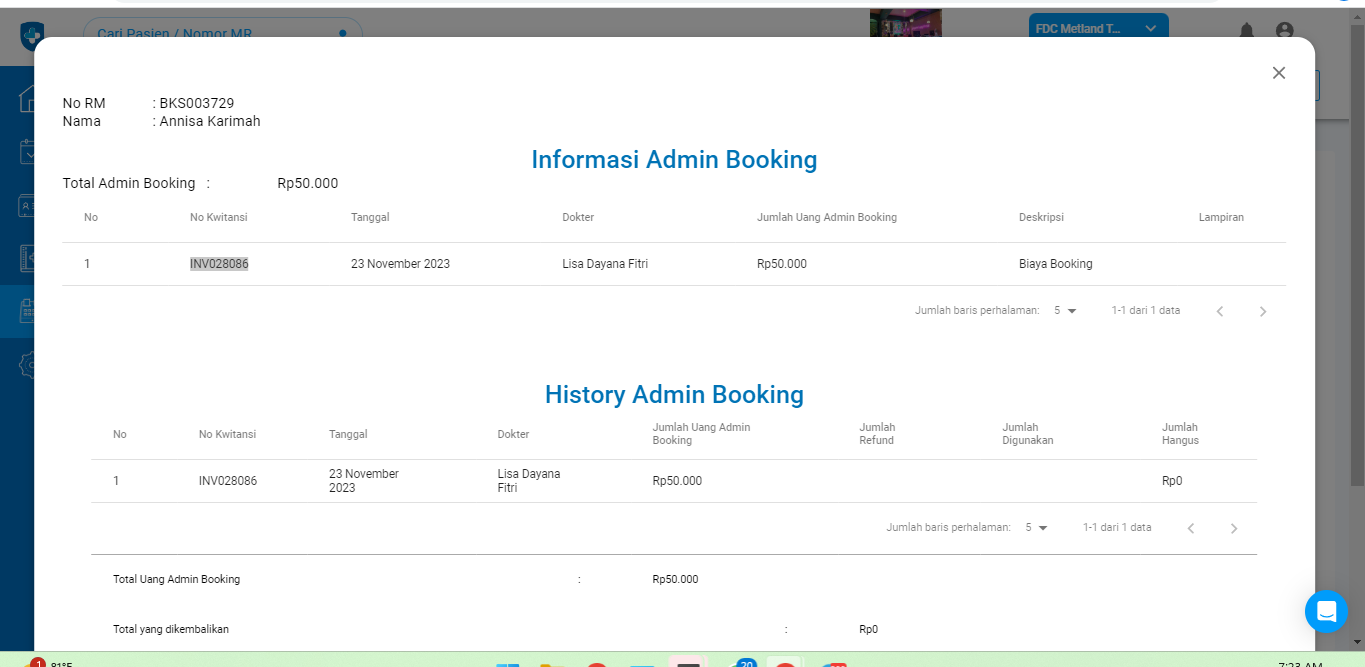Open rows-per-page dropdown in History Admin Booking
This screenshot has height=667, width=1365.
[1036, 528]
